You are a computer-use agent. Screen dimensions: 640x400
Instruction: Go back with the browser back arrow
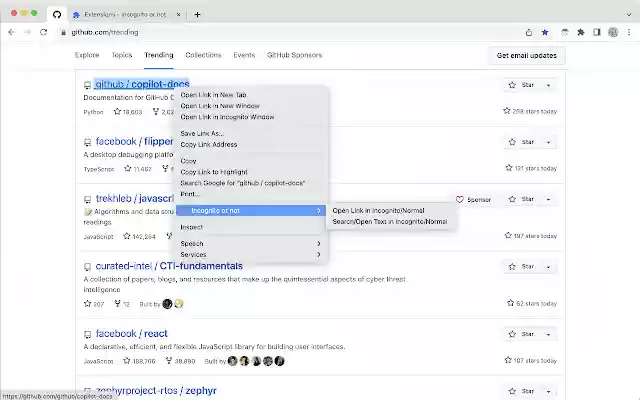click(x=11, y=32)
